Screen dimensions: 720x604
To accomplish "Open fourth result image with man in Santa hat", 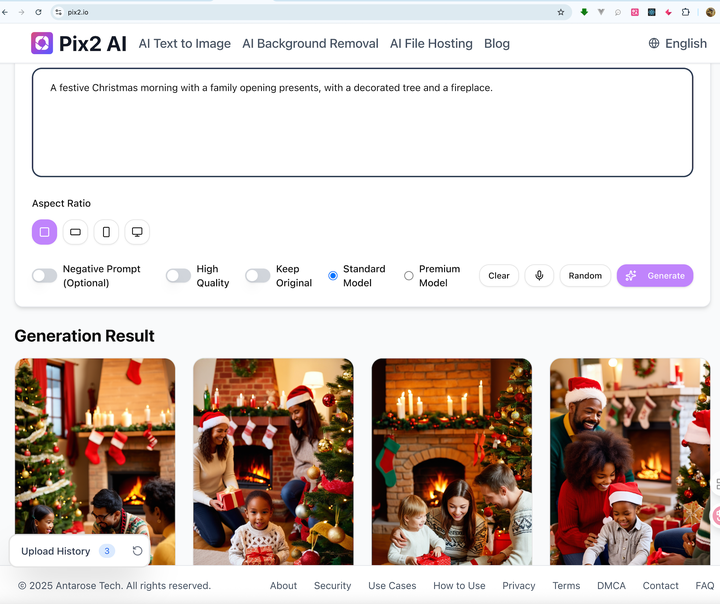I will click(630, 462).
